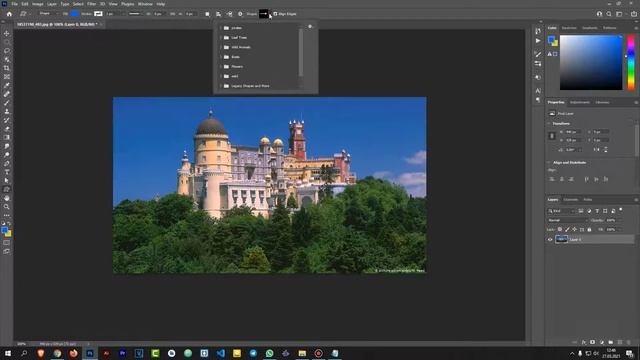Toggle Quick Mask mode button

[7, 242]
